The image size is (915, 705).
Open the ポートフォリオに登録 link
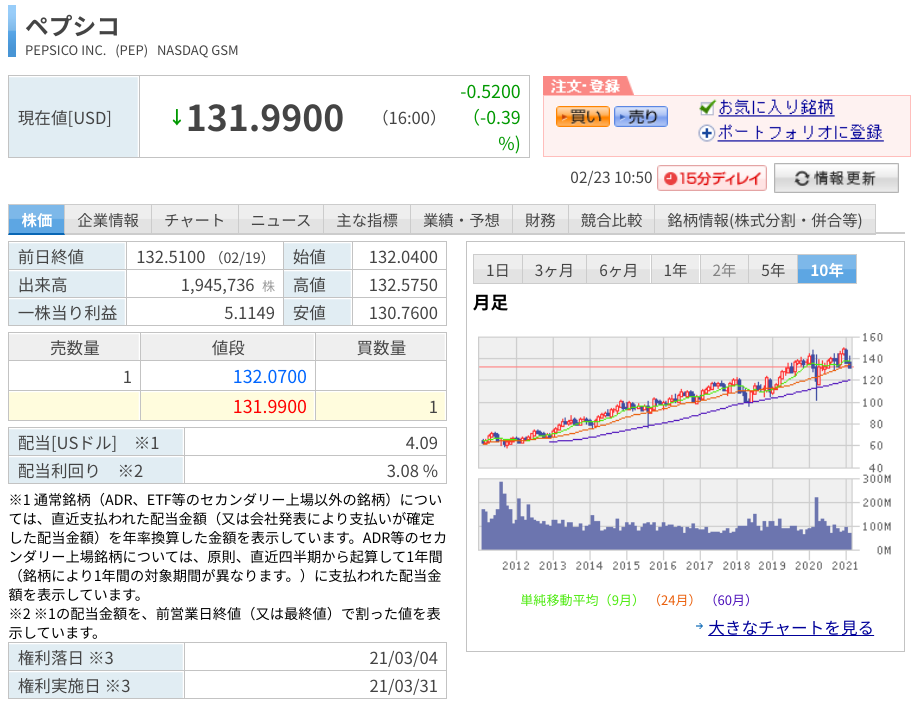800,132
